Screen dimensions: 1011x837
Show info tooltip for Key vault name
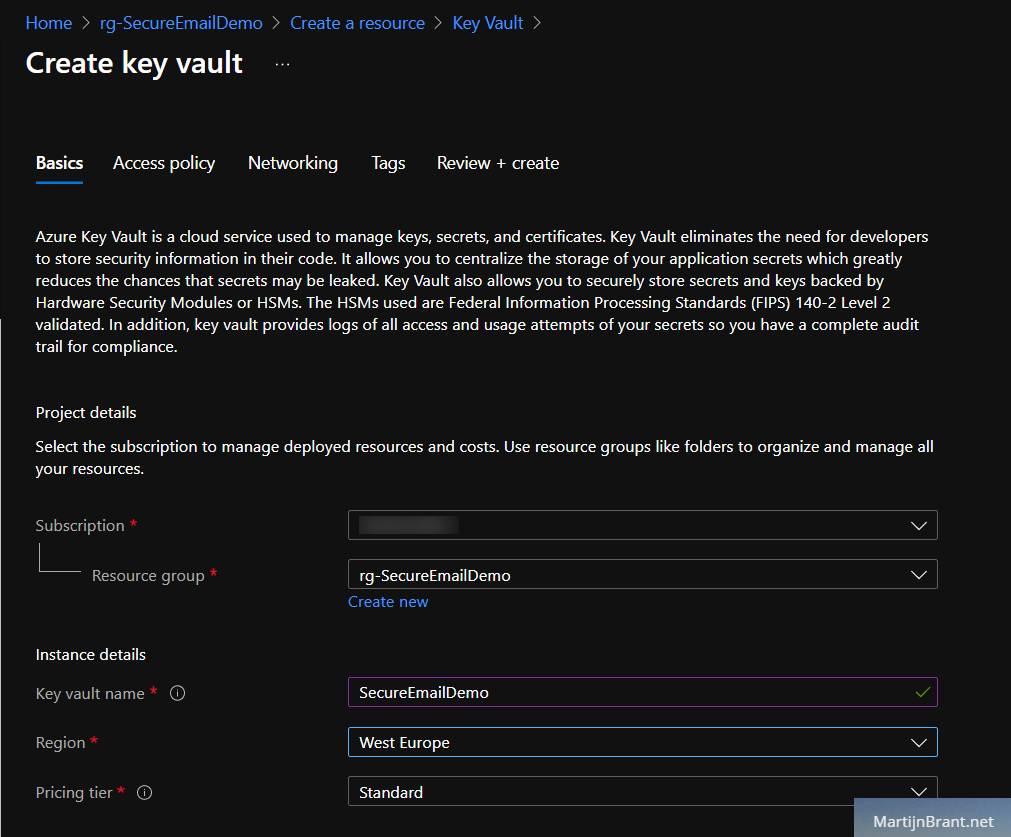click(x=177, y=693)
